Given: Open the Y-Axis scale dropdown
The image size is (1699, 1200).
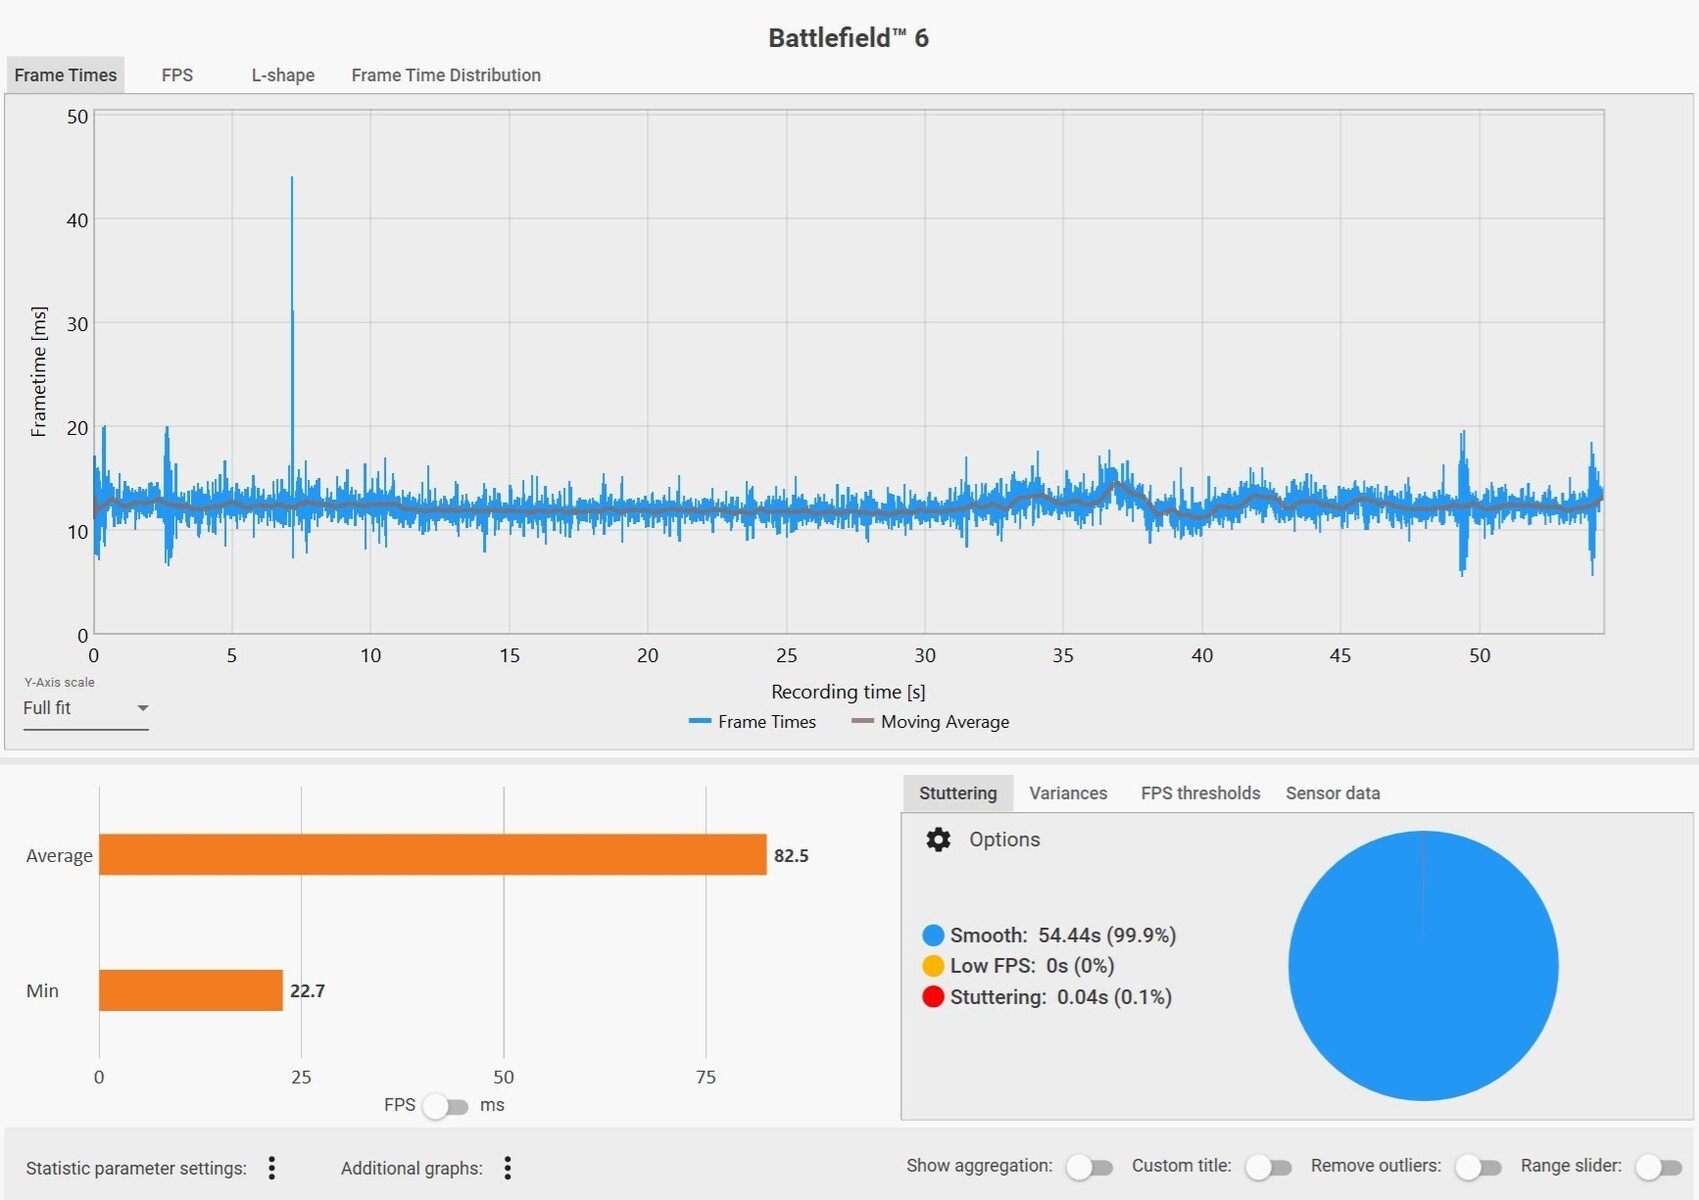Looking at the screenshot, I should point(86,708).
